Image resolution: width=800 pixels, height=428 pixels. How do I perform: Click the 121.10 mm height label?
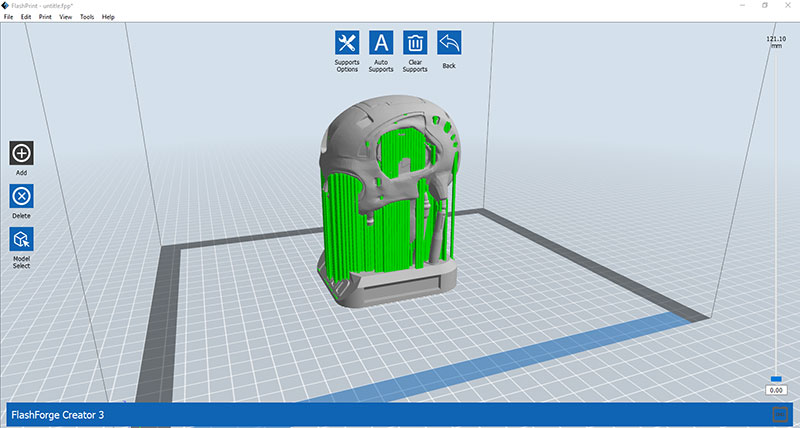pyautogui.click(x=776, y=42)
